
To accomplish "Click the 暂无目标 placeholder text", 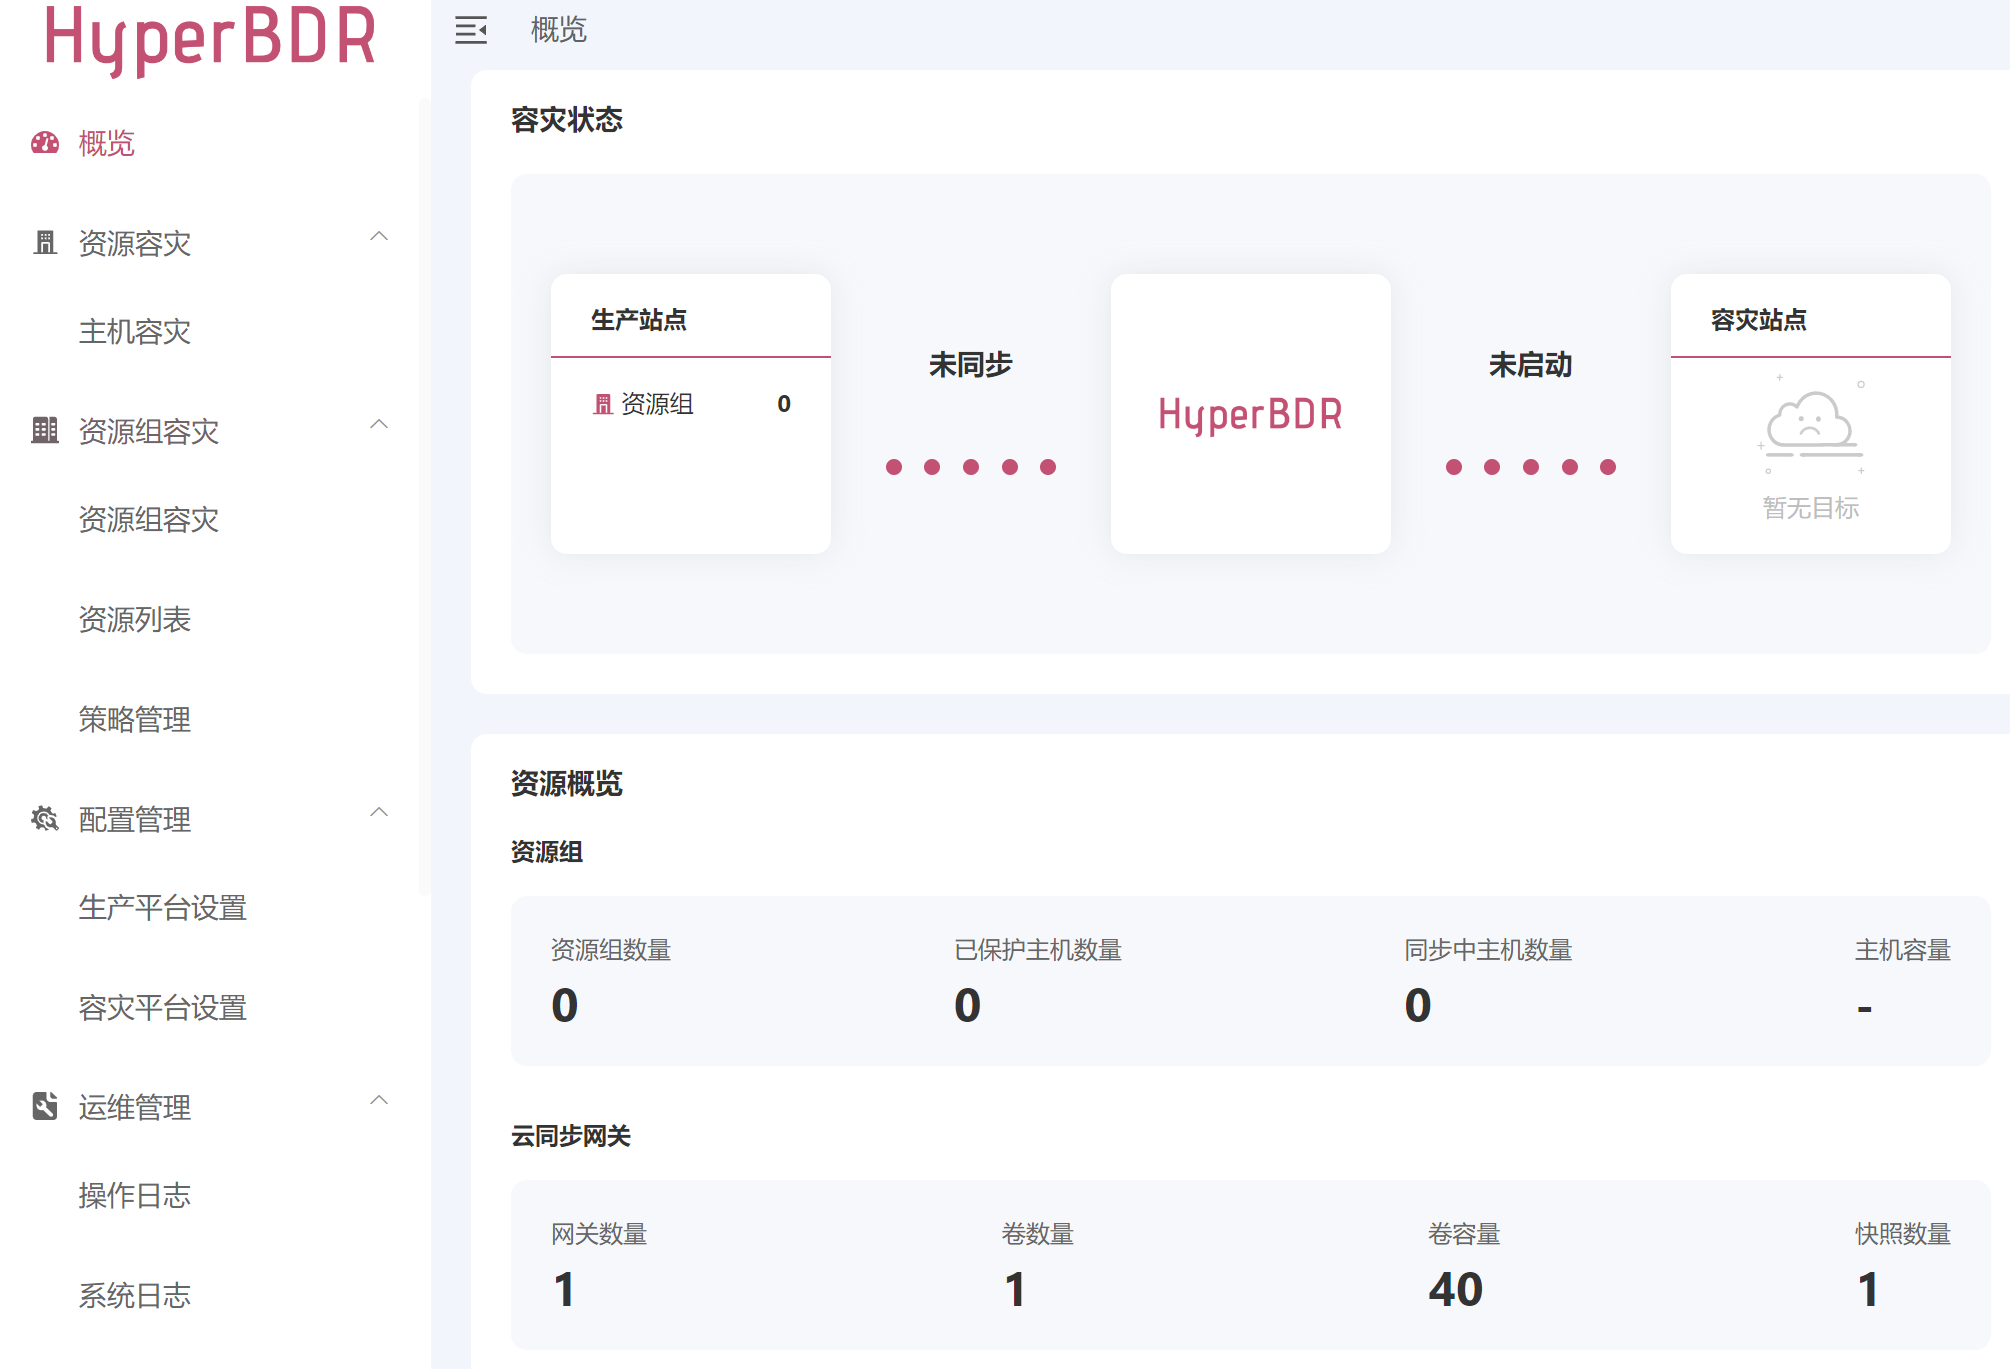I will (1811, 508).
